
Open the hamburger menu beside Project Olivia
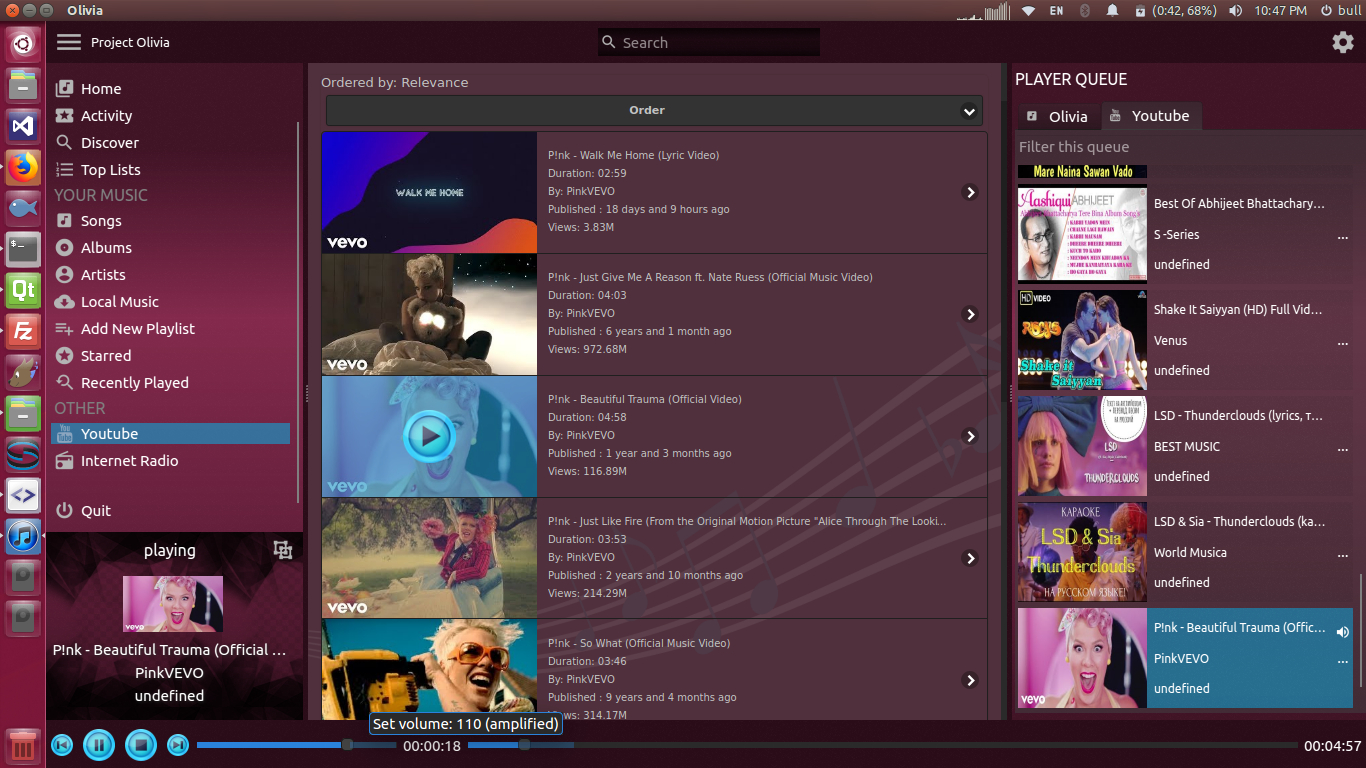pyautogui.click(x=68, y=42)
